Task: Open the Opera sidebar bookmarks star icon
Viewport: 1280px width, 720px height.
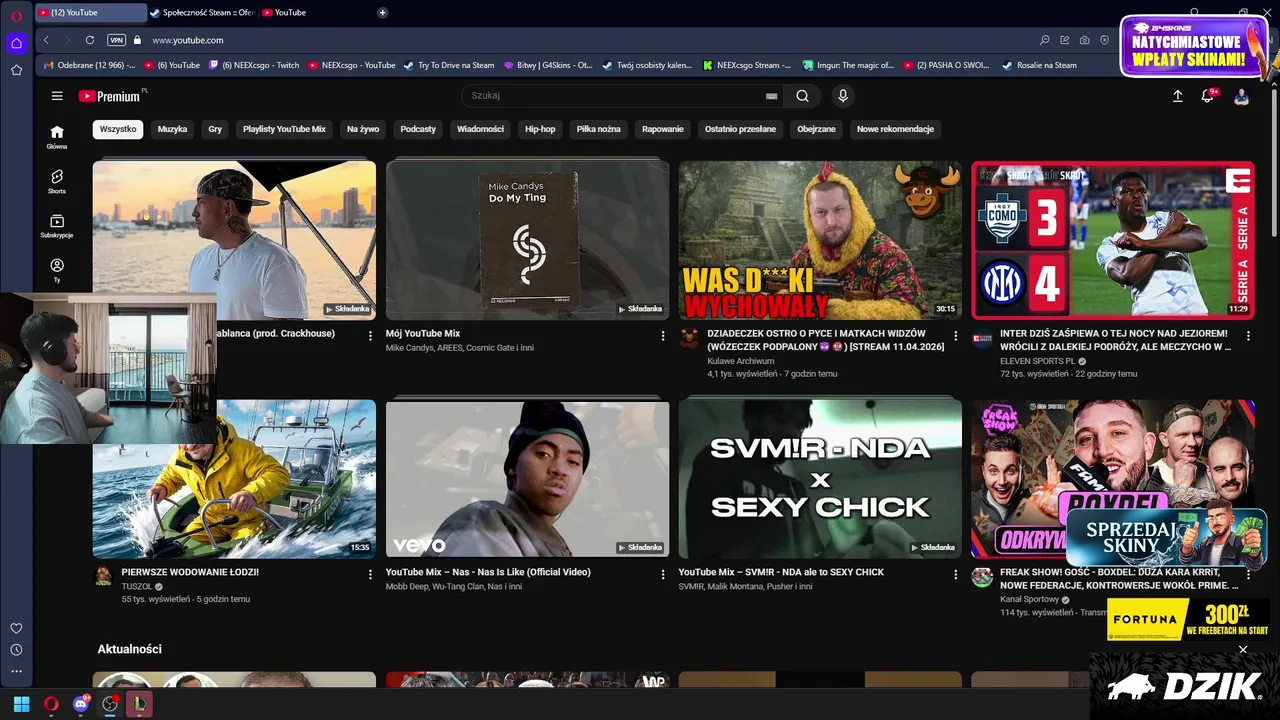Action: coord(16,70)
